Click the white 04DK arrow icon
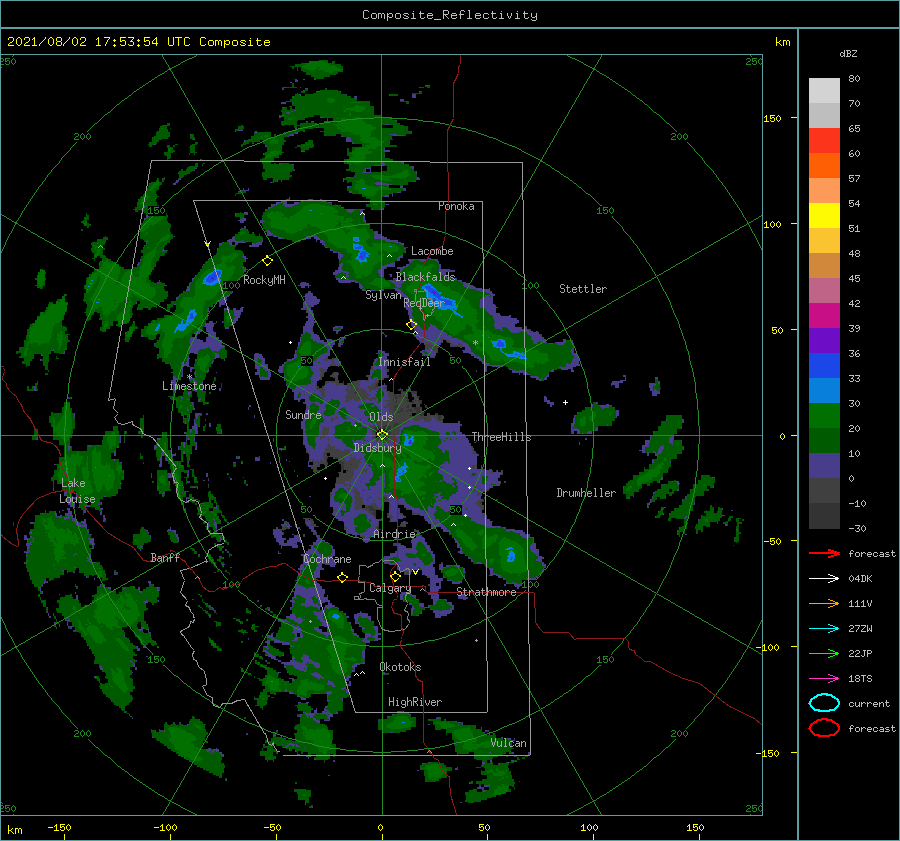The image size is (900, 841). click(824, 578)
